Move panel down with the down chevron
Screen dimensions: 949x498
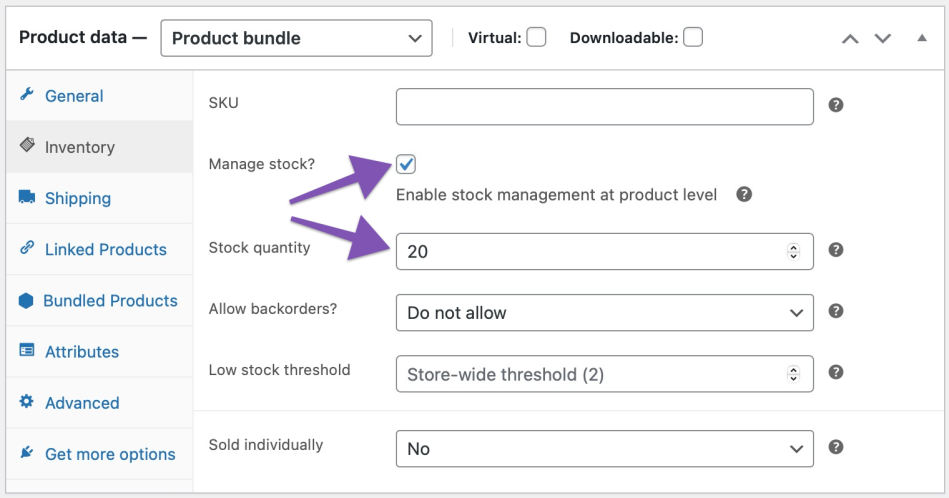[883, 38]
